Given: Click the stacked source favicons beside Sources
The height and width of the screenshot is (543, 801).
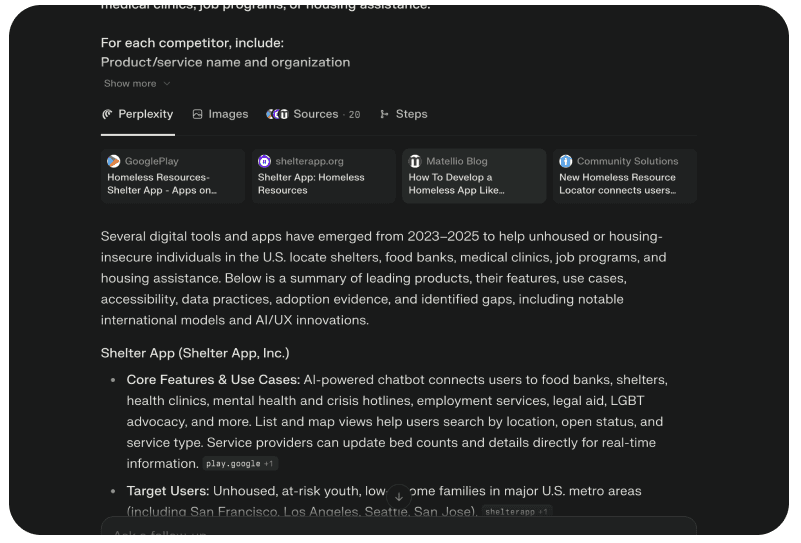Looking at the screenshot, I should (x=277, y=114).
